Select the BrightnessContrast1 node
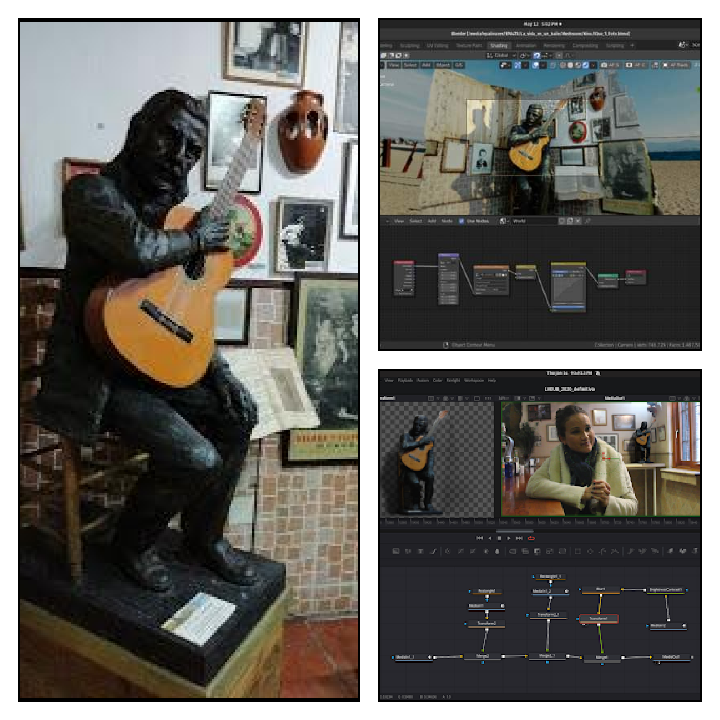Image resolution: width=720 pixels, height=720 pixels. pos(666,590)
